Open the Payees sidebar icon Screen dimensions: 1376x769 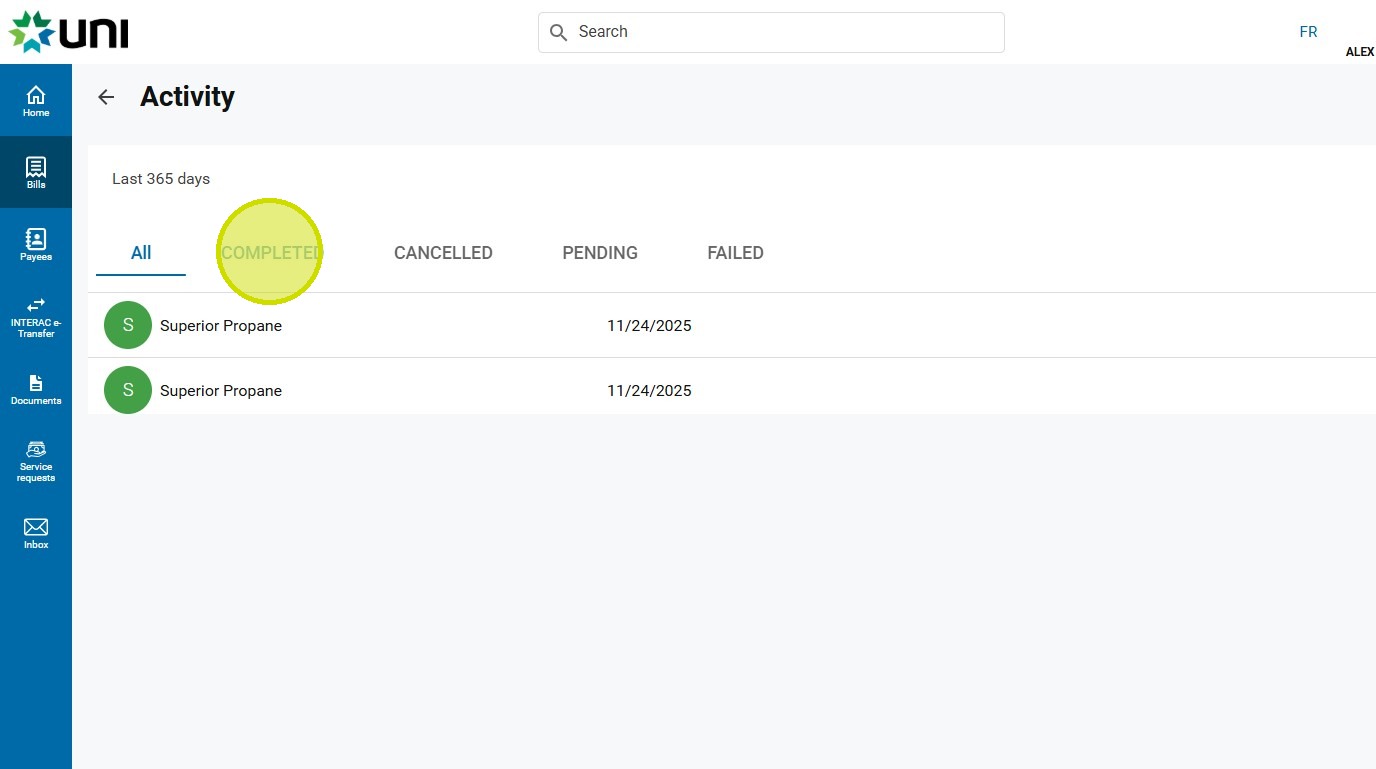click(x=36, y=244)
